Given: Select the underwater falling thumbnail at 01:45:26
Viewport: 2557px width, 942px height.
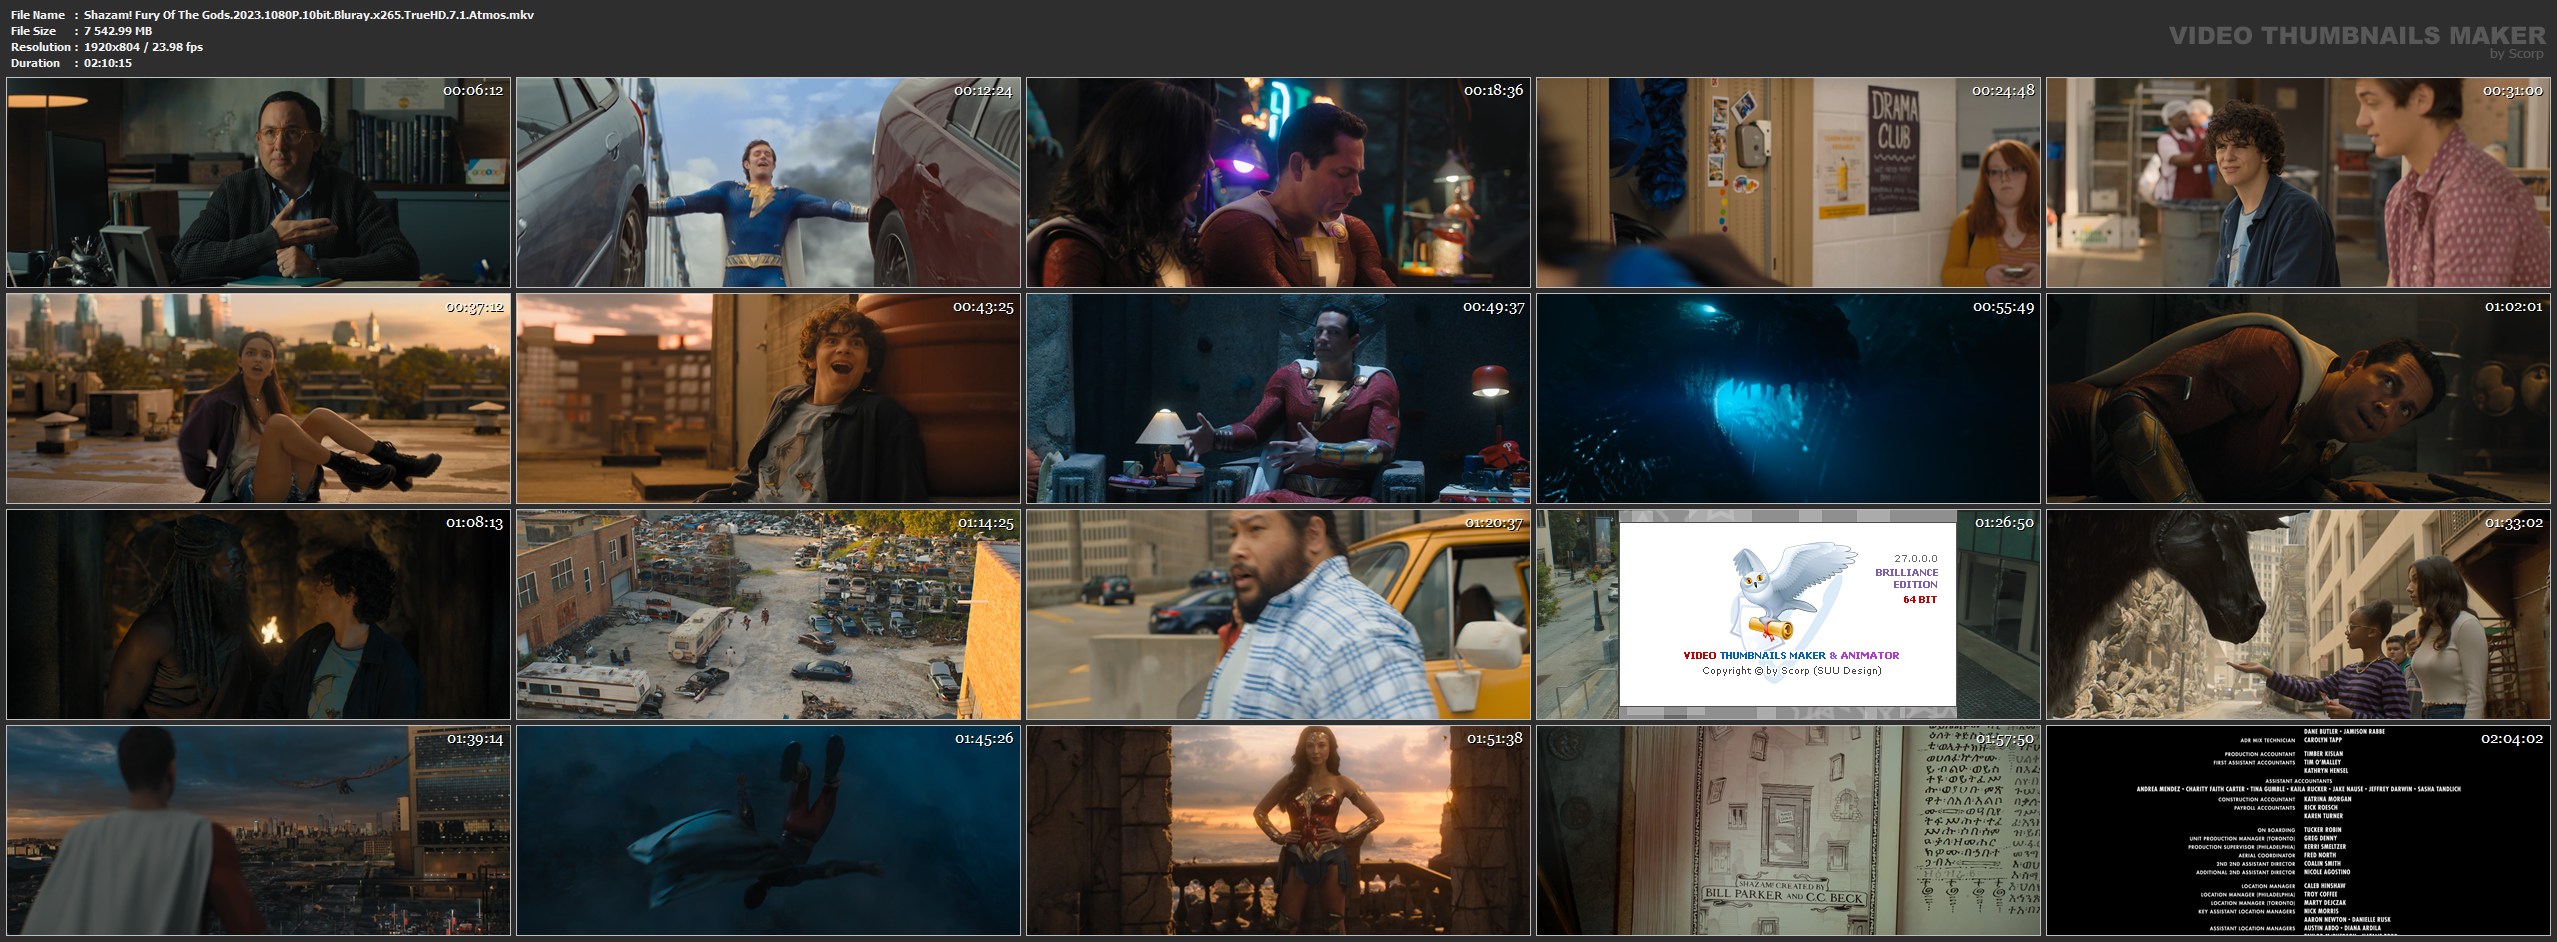Looking at the screenshot, I should click(x=768, y=831).
